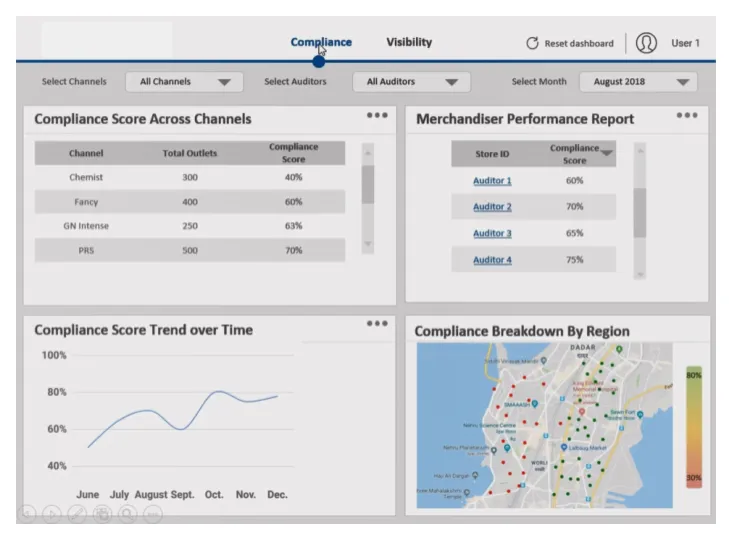
Task: Click the User 1 label
Action: click(x=685, y=43)
